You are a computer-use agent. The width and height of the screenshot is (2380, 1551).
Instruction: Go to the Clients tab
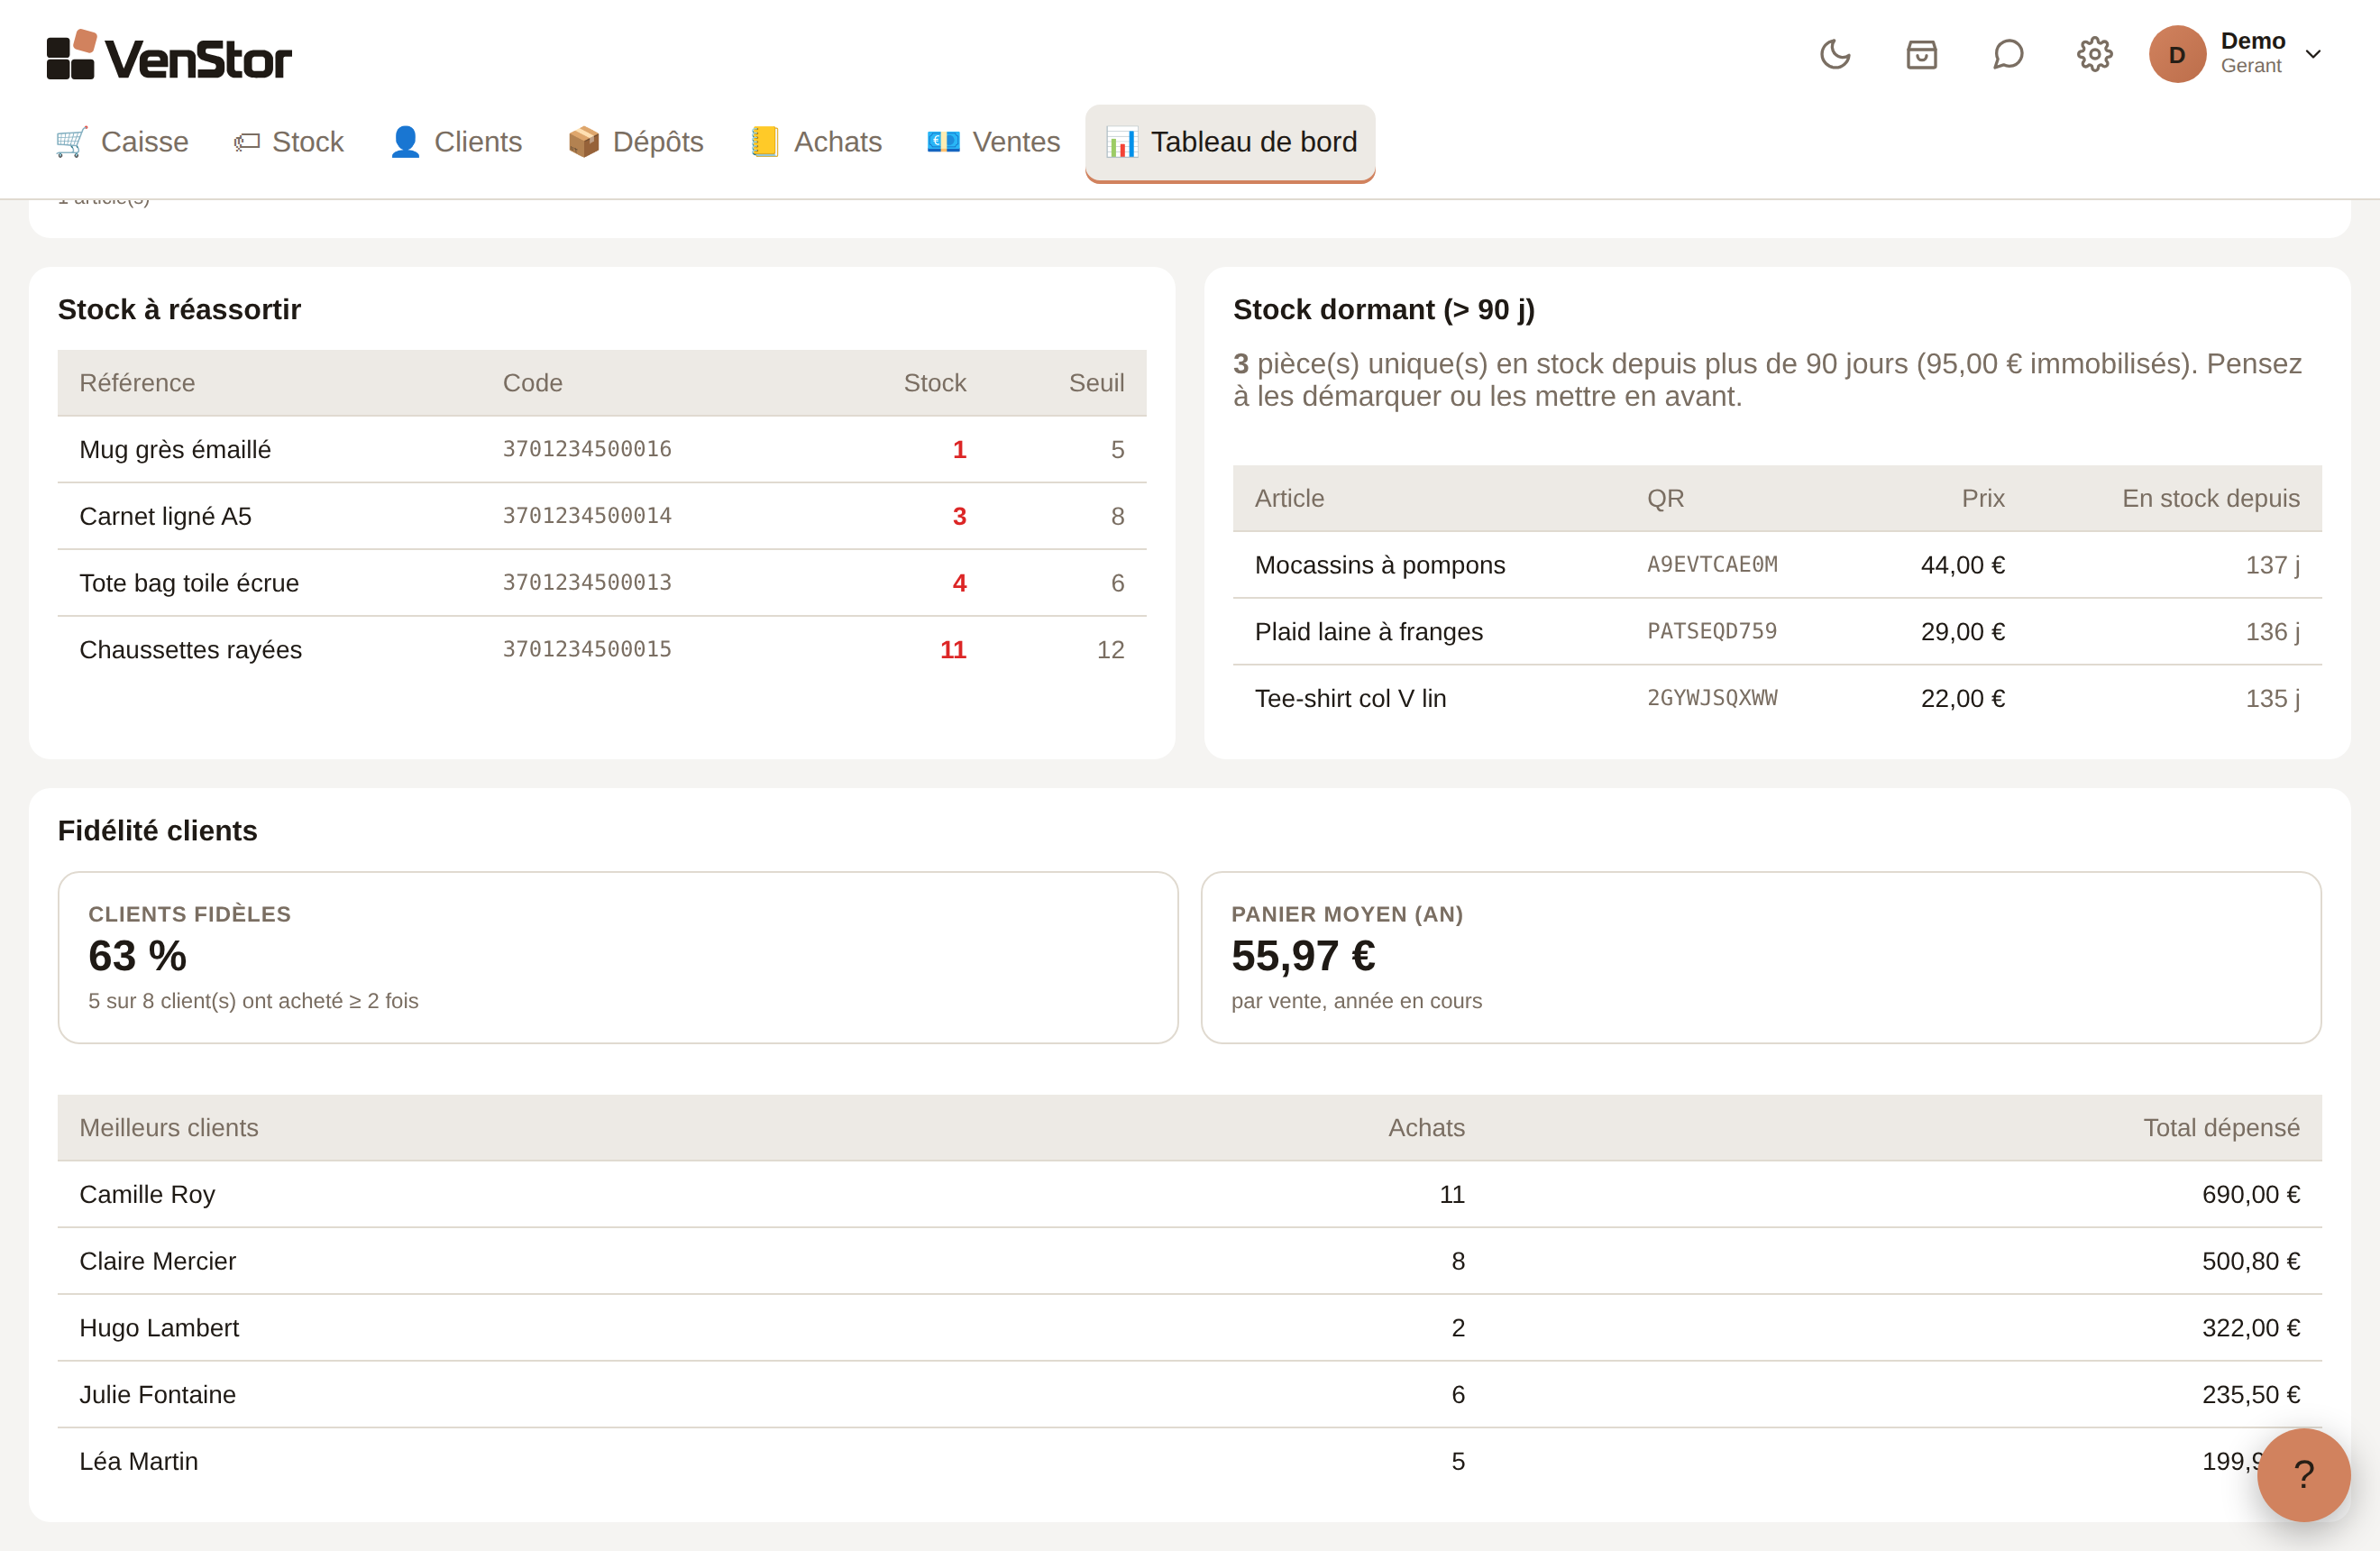coord(456,142)
